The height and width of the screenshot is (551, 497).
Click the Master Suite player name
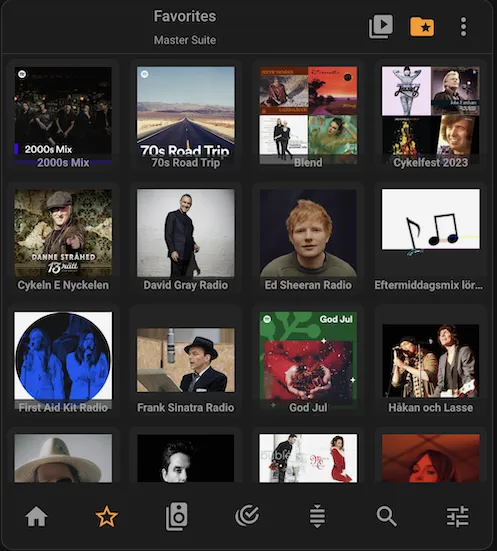coord(185,40)
